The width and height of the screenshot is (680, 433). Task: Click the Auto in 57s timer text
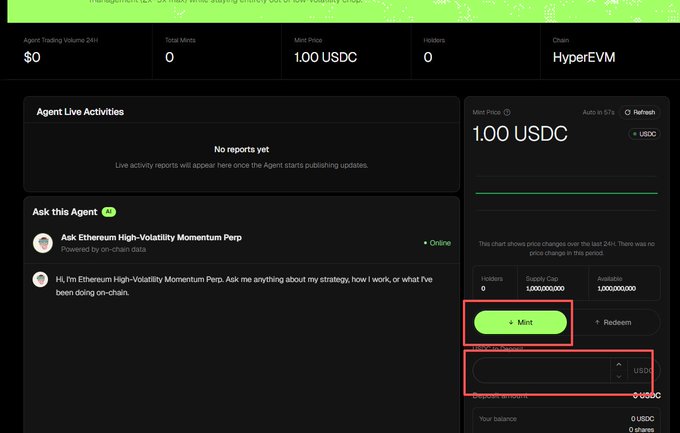pyautogui.click(x=598, y=112)
